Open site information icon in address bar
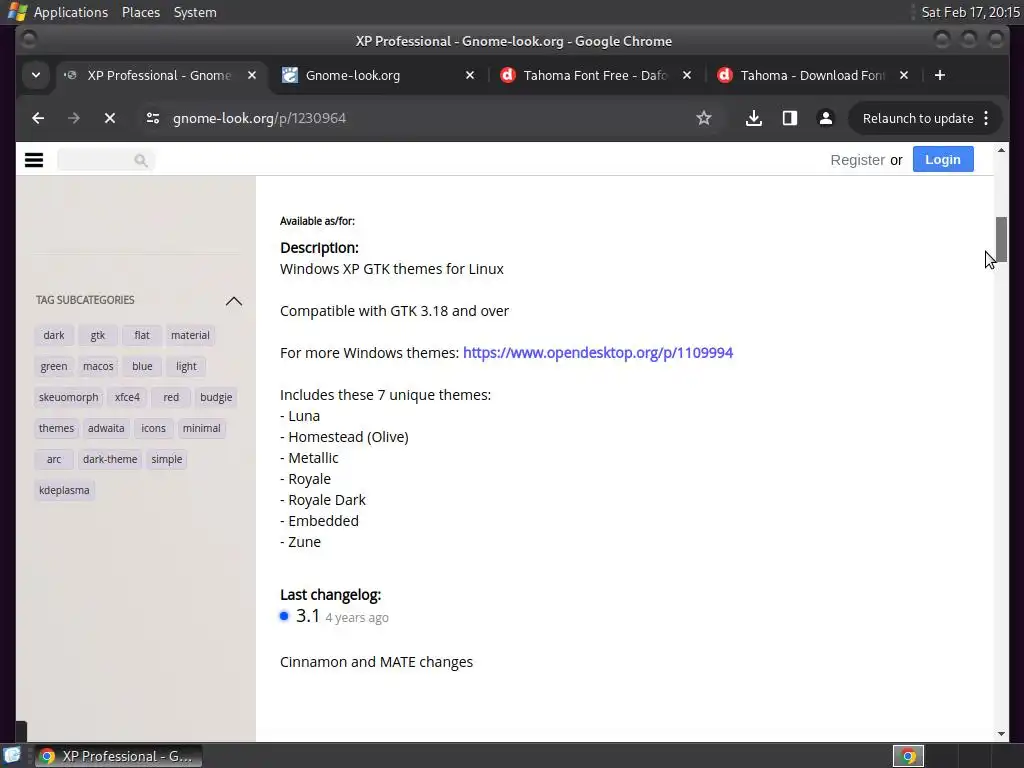The width and height of the screenshot is (1024, 768). (x=153, y=118)
